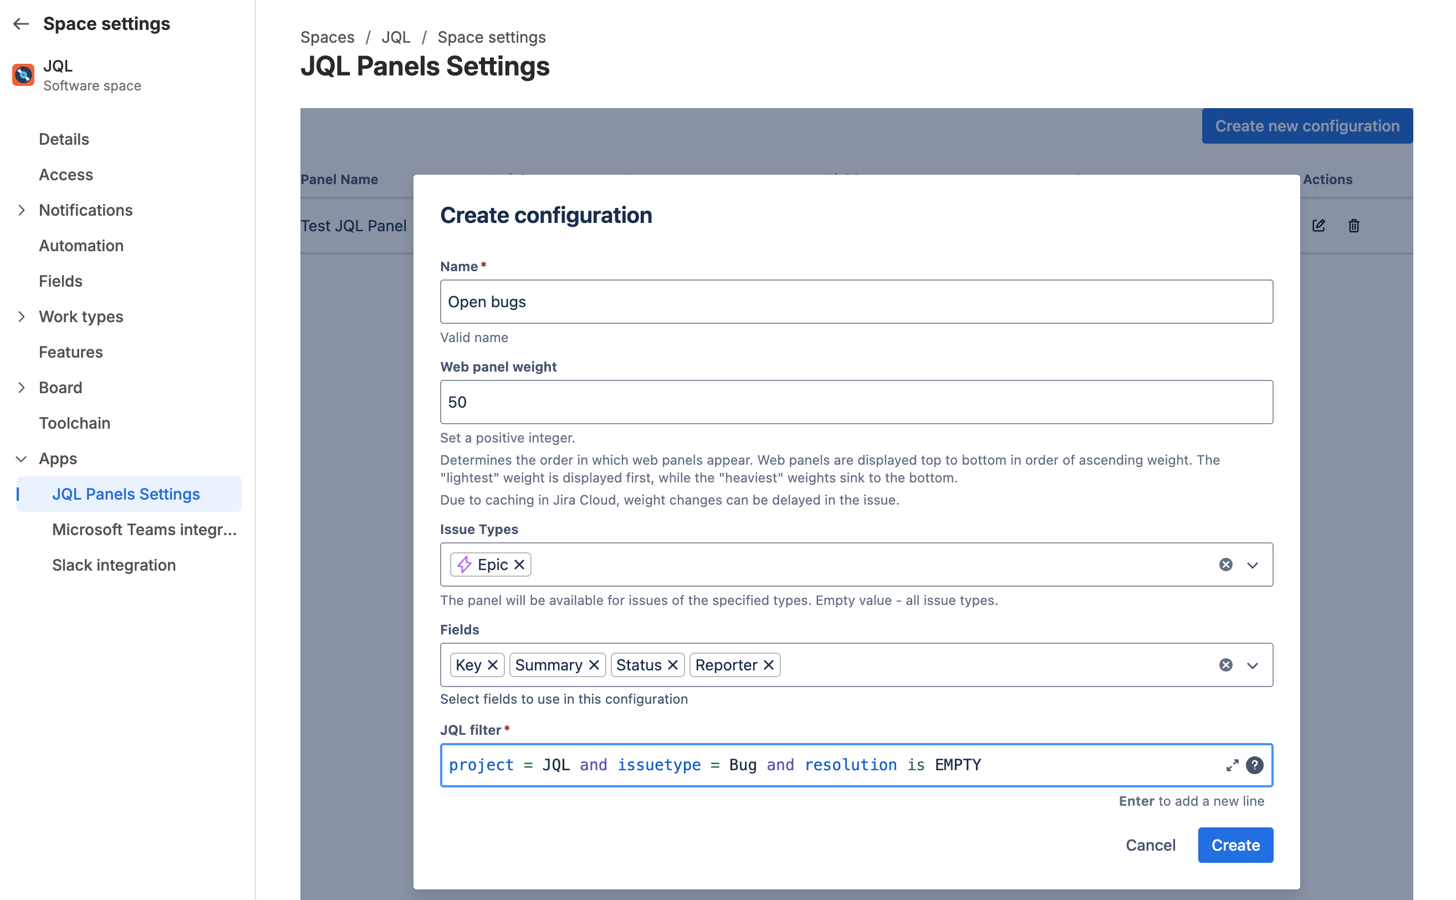Open Automation settings in sidebar
This screenshot has width=1456, height=900.
coord(81,246)
